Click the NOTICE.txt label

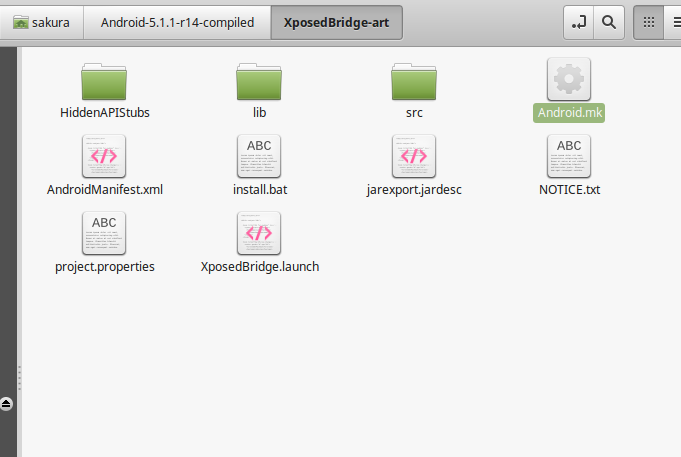[x=569, y=189]
